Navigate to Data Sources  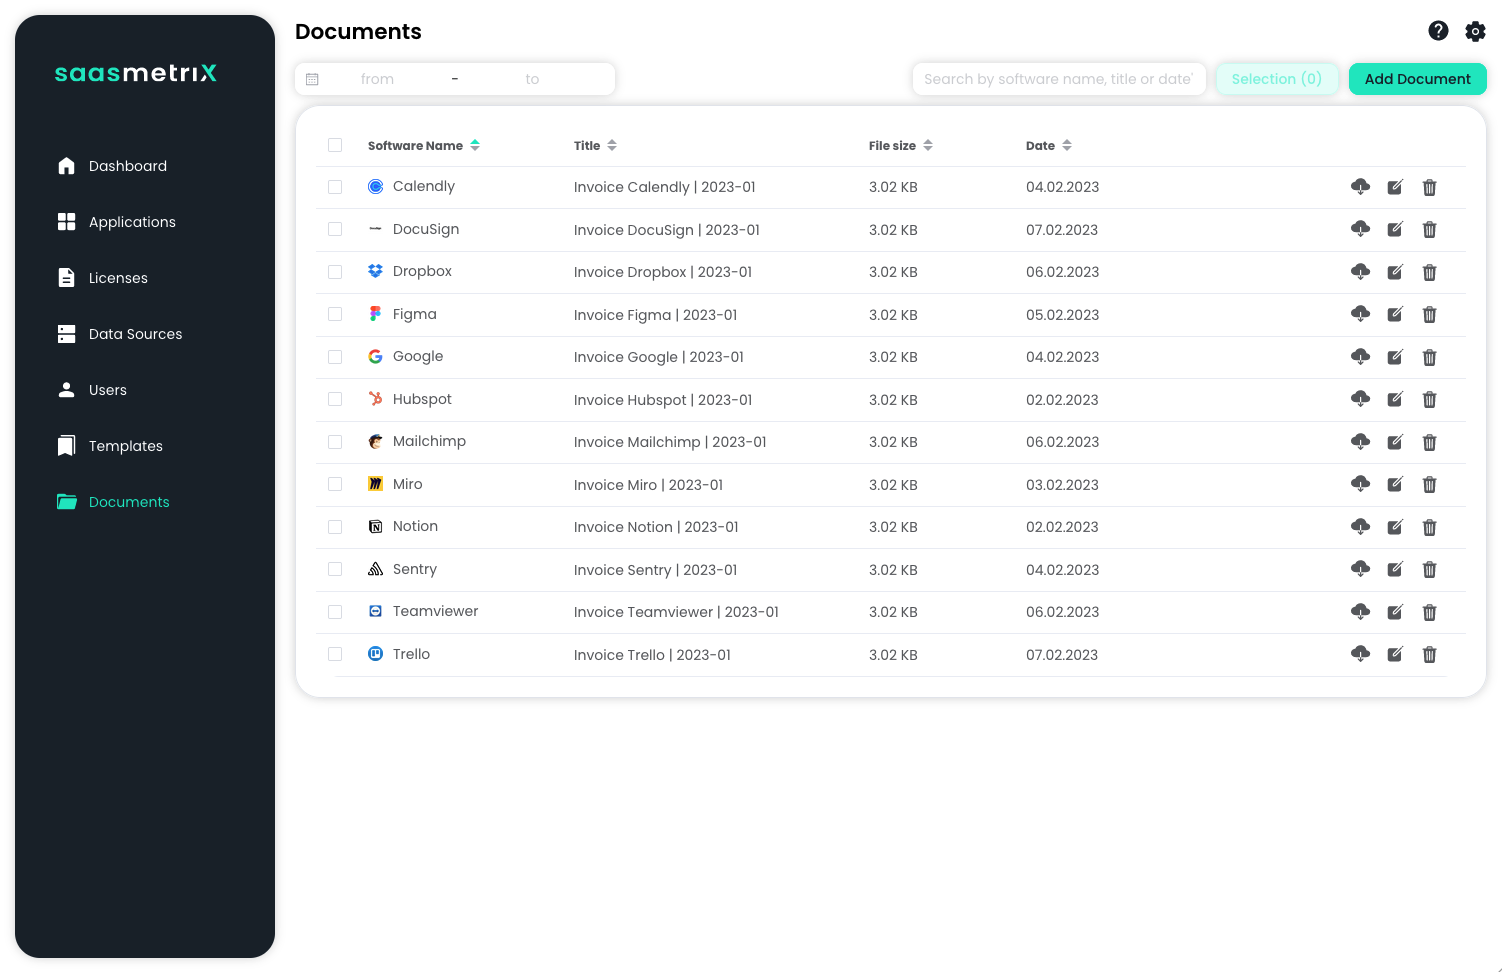[135, 334]
